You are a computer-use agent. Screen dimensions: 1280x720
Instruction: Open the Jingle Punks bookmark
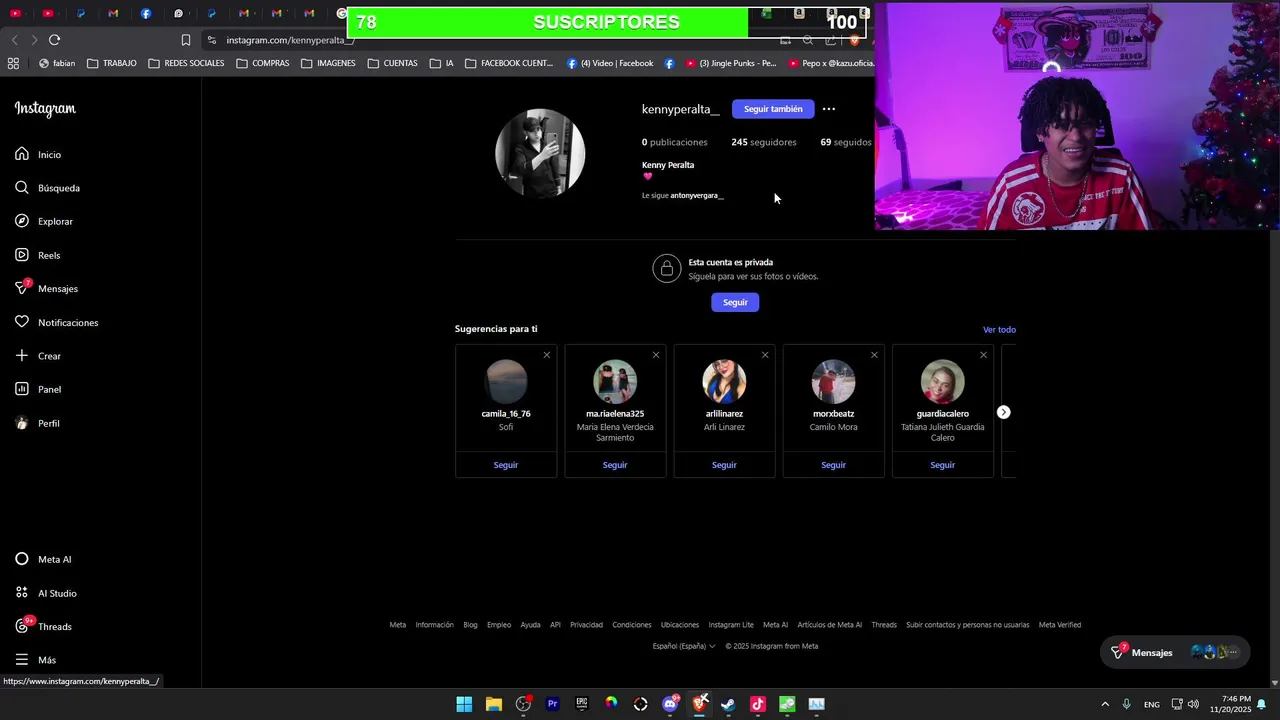click(731, 63)
